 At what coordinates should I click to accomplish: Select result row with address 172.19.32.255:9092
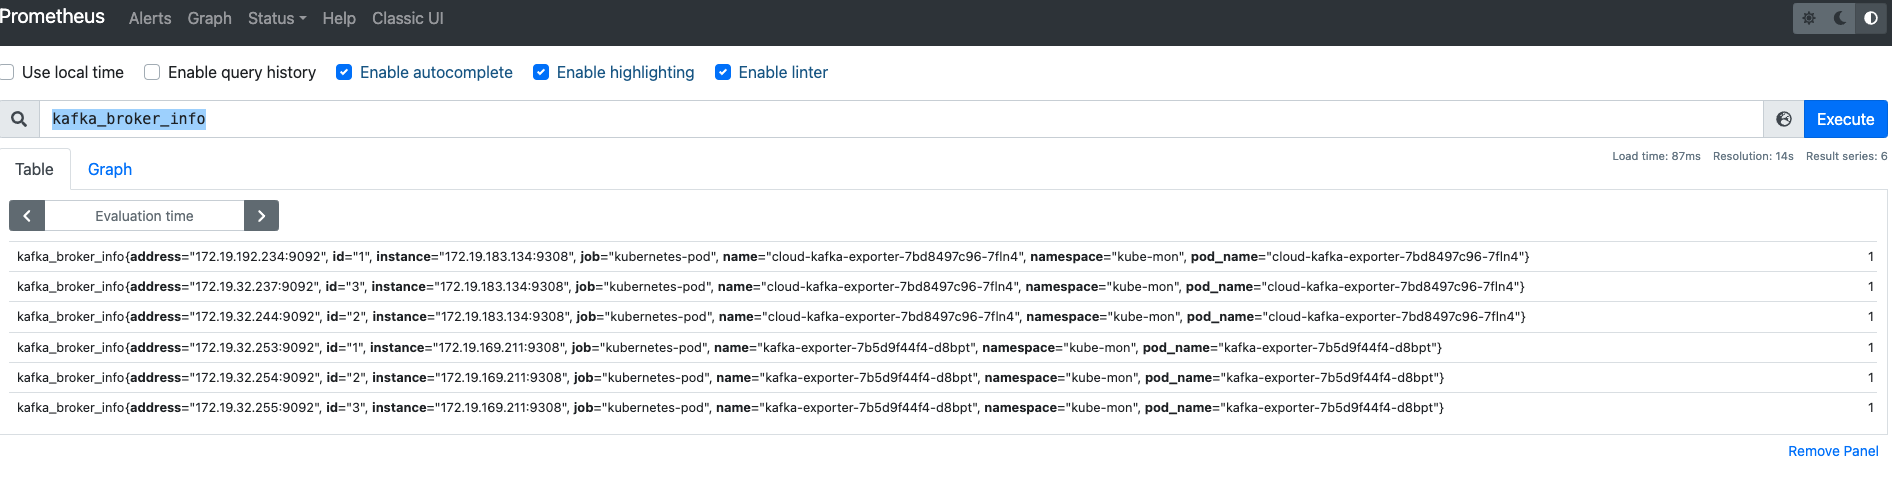944,407
